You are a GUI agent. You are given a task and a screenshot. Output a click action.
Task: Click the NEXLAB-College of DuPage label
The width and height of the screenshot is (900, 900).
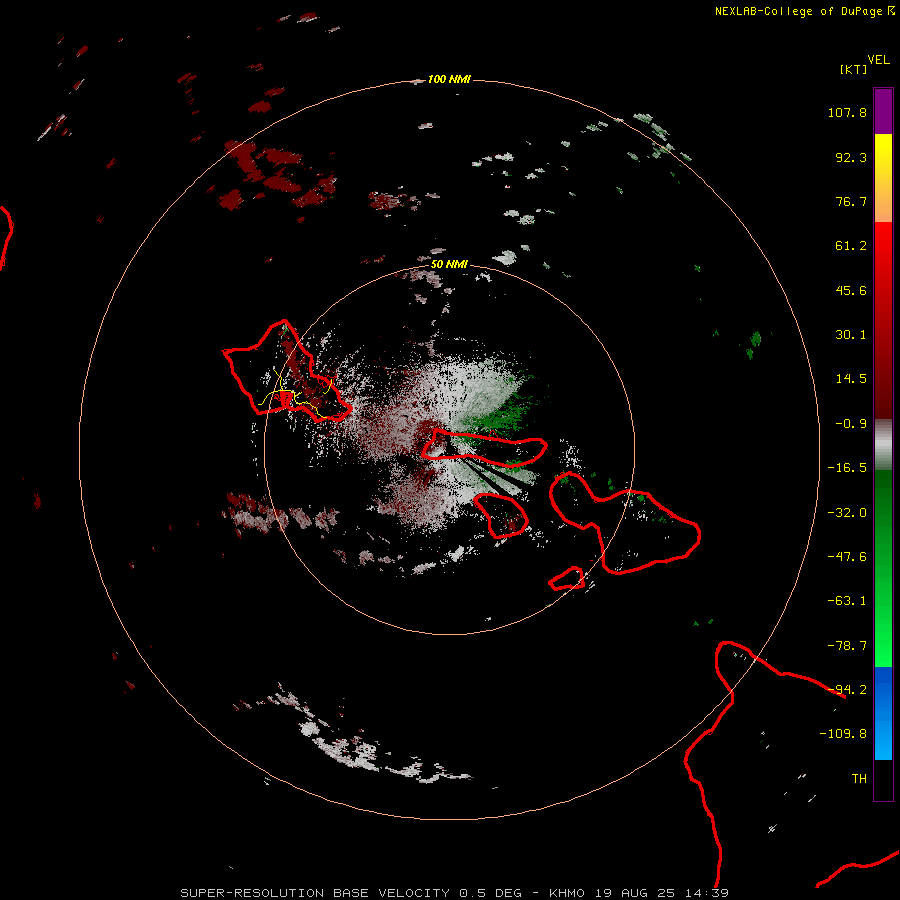click(805, 11)
